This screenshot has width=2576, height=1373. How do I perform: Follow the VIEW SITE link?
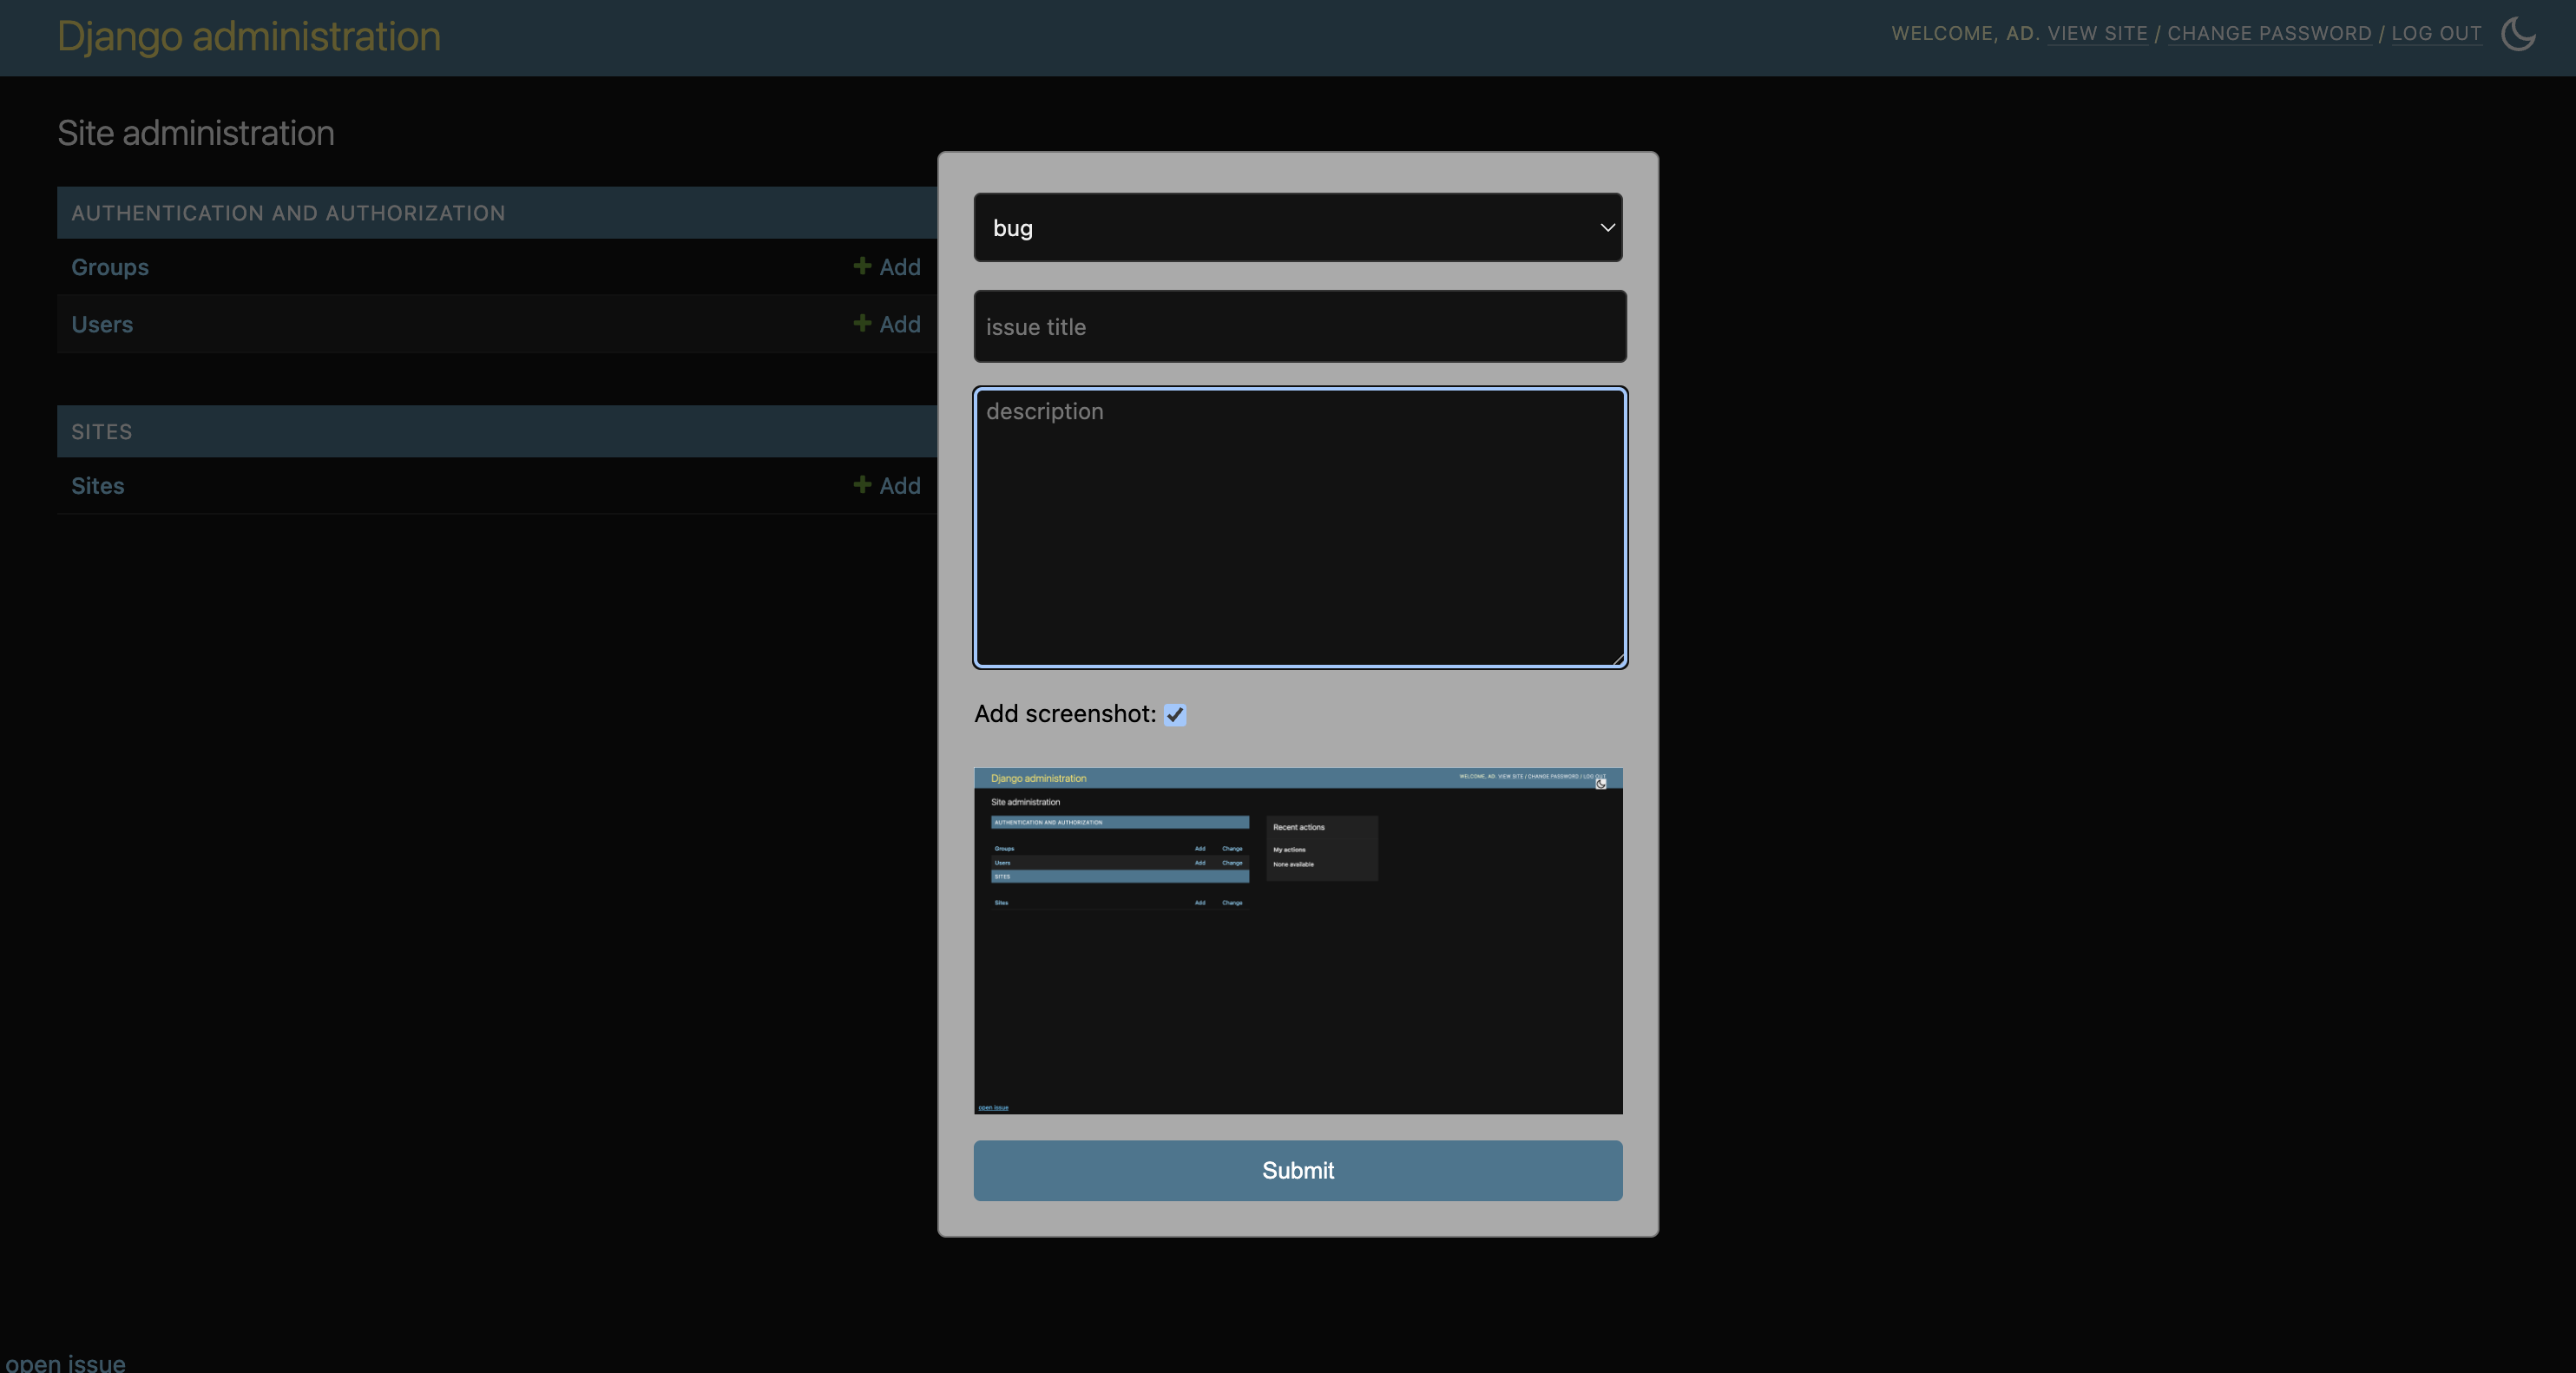(2097, 33)
